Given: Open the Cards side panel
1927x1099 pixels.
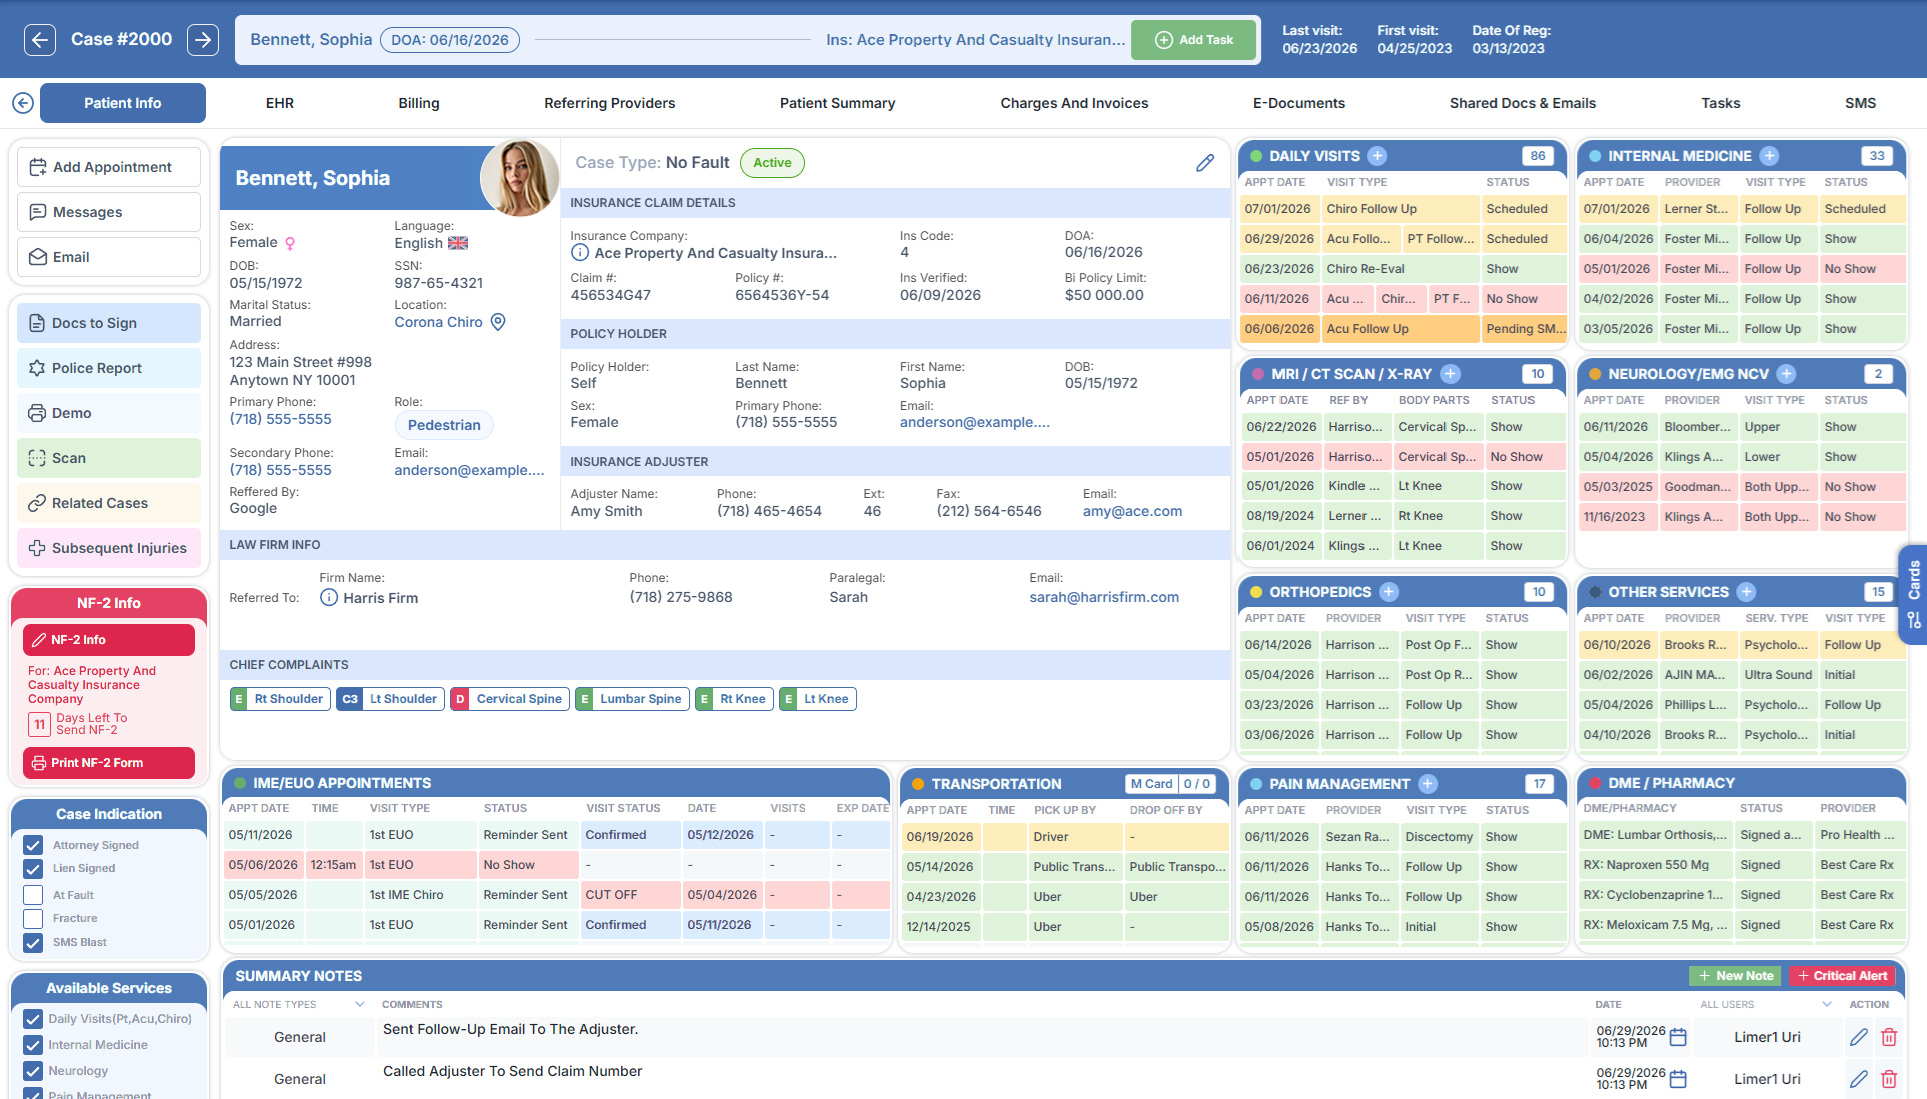Looking at the screenshot, I should 1913,595.
